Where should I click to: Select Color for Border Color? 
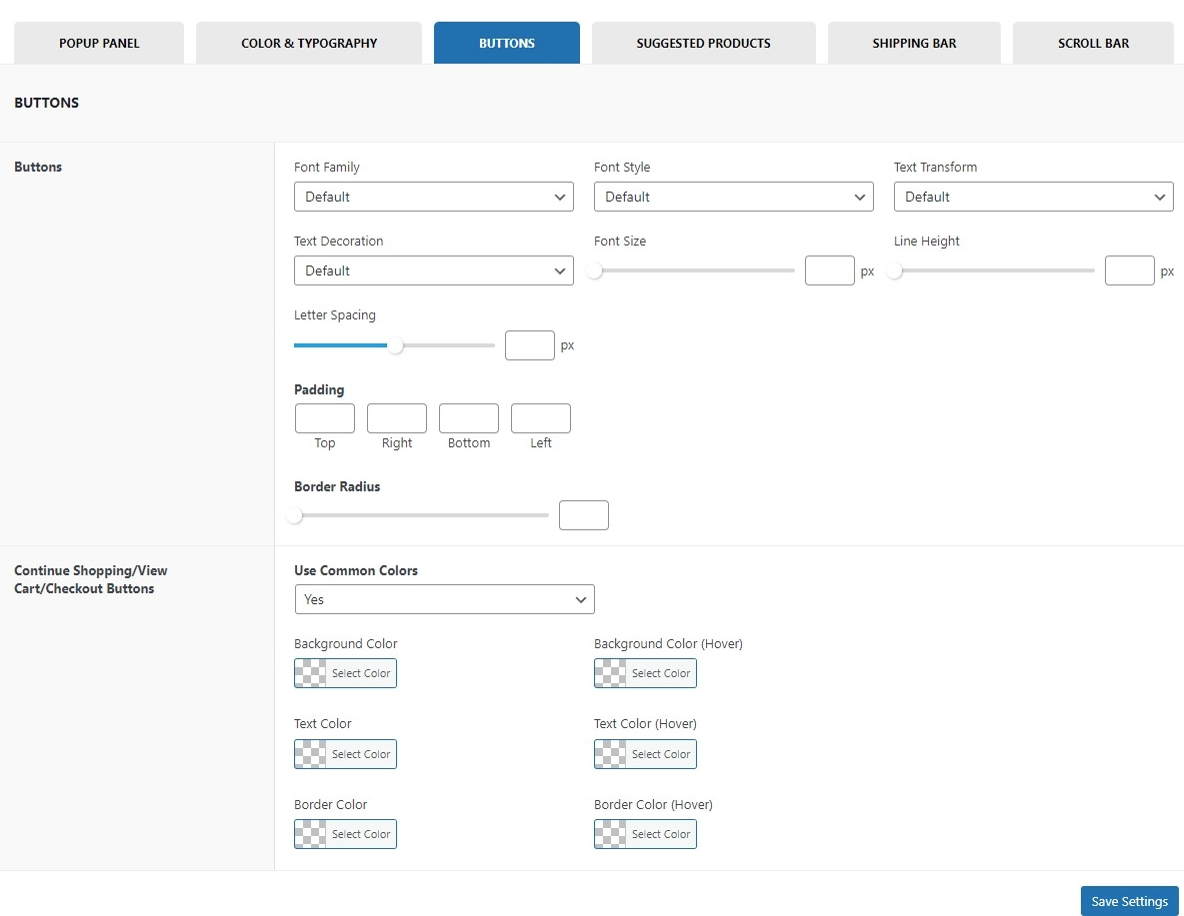click(345, 834)
